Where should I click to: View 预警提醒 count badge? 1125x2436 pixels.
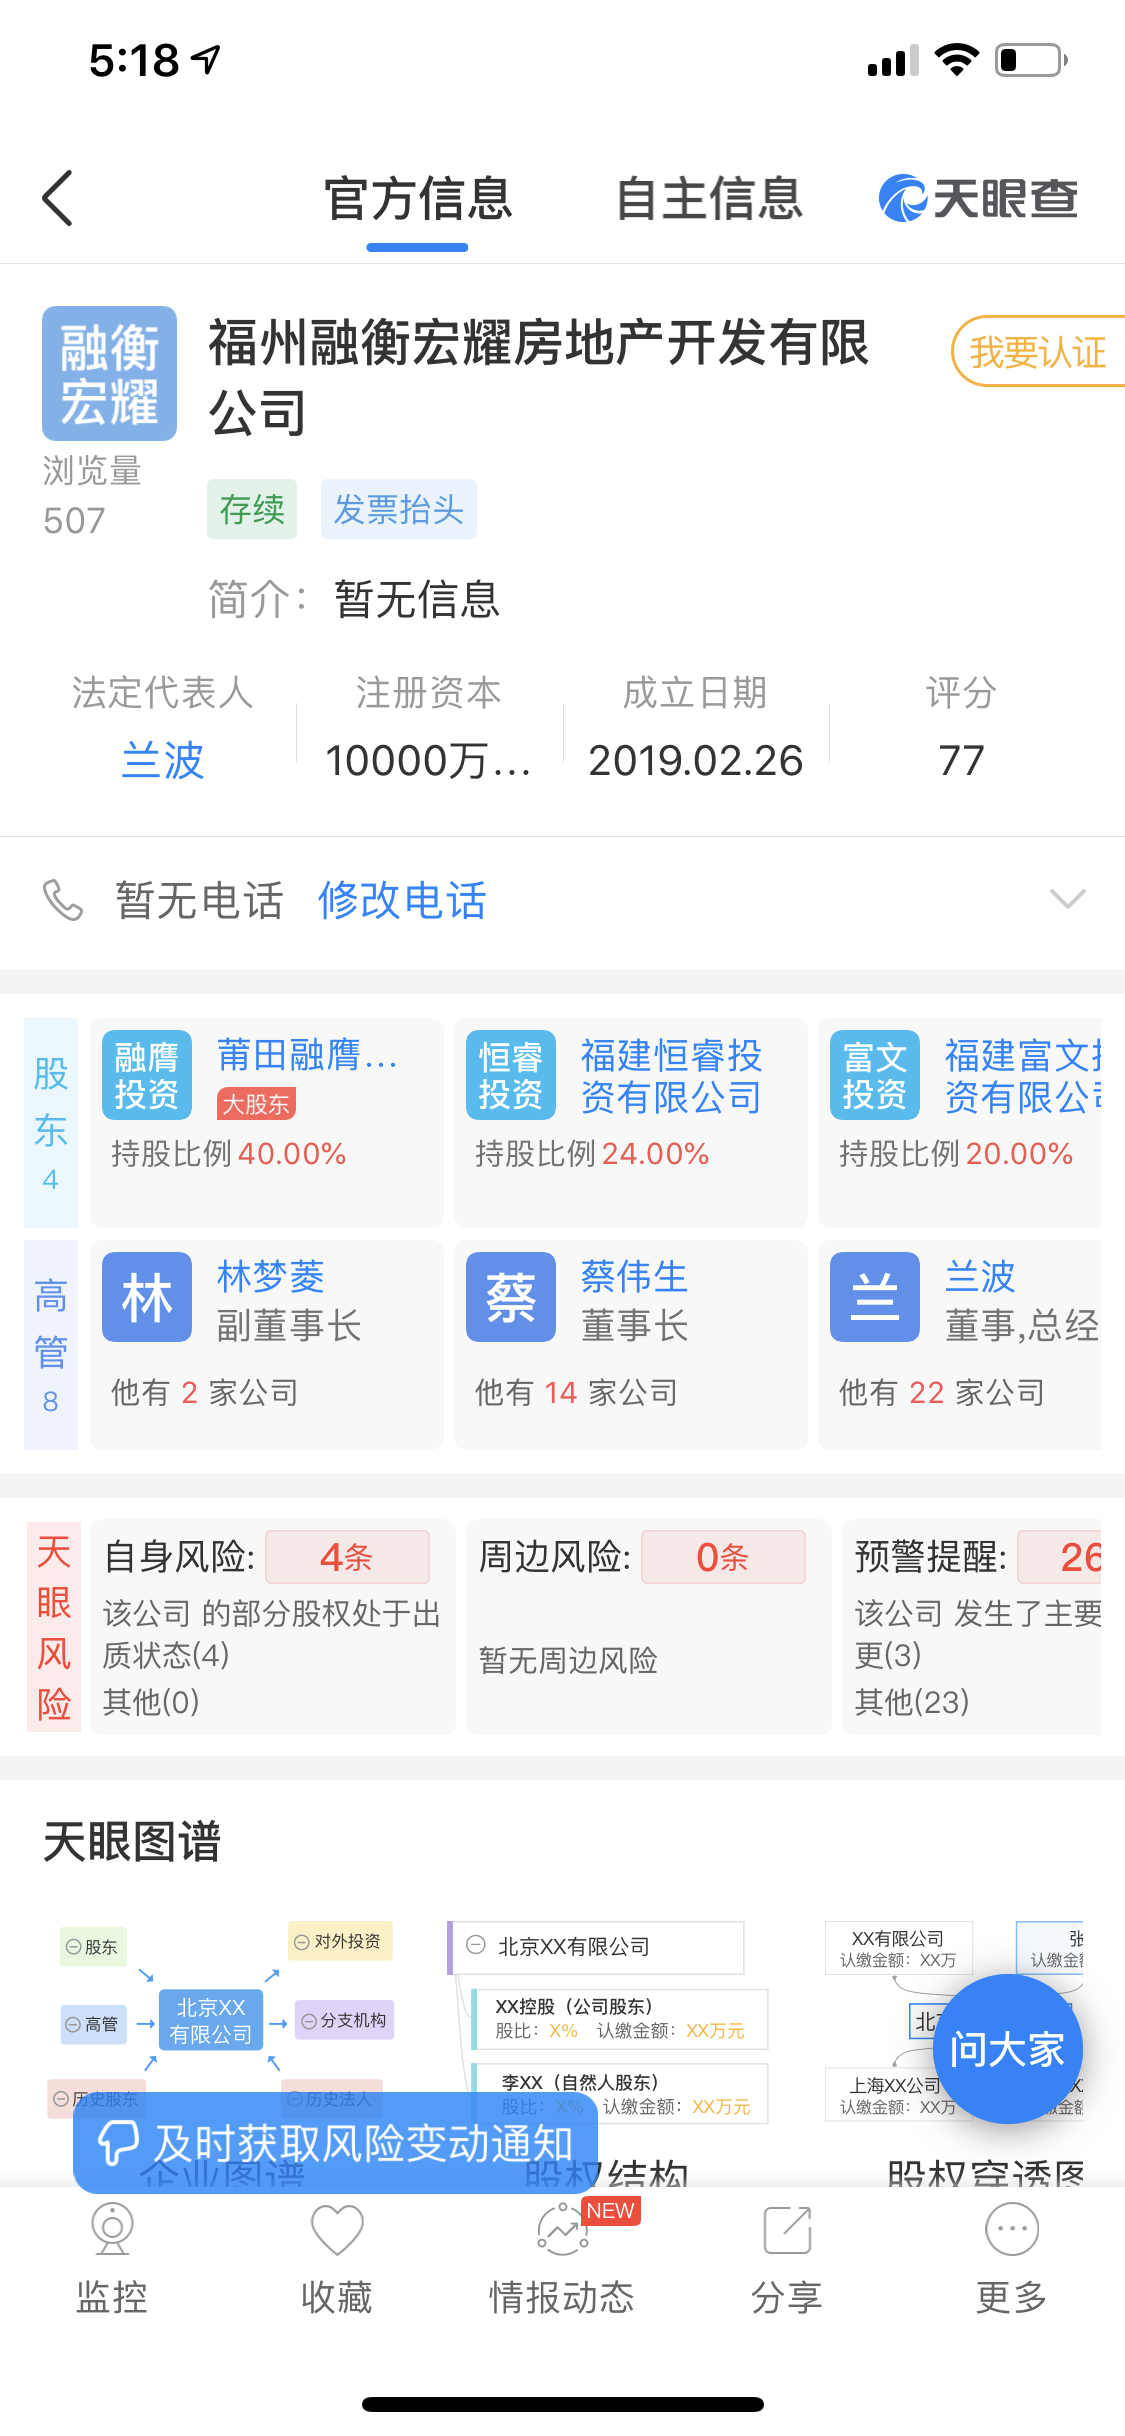pyautogui.click(x=1060, y=1557)
